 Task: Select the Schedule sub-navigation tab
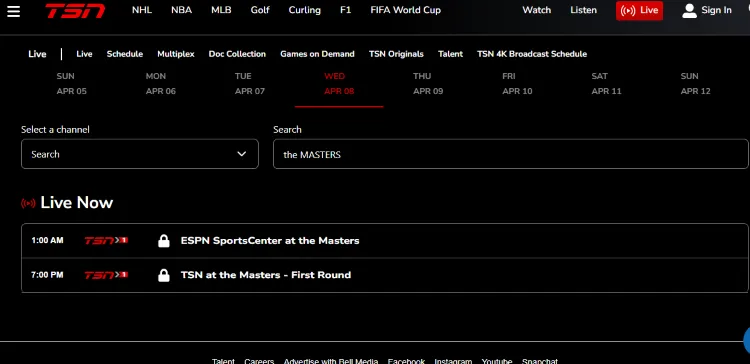point(125,54)
